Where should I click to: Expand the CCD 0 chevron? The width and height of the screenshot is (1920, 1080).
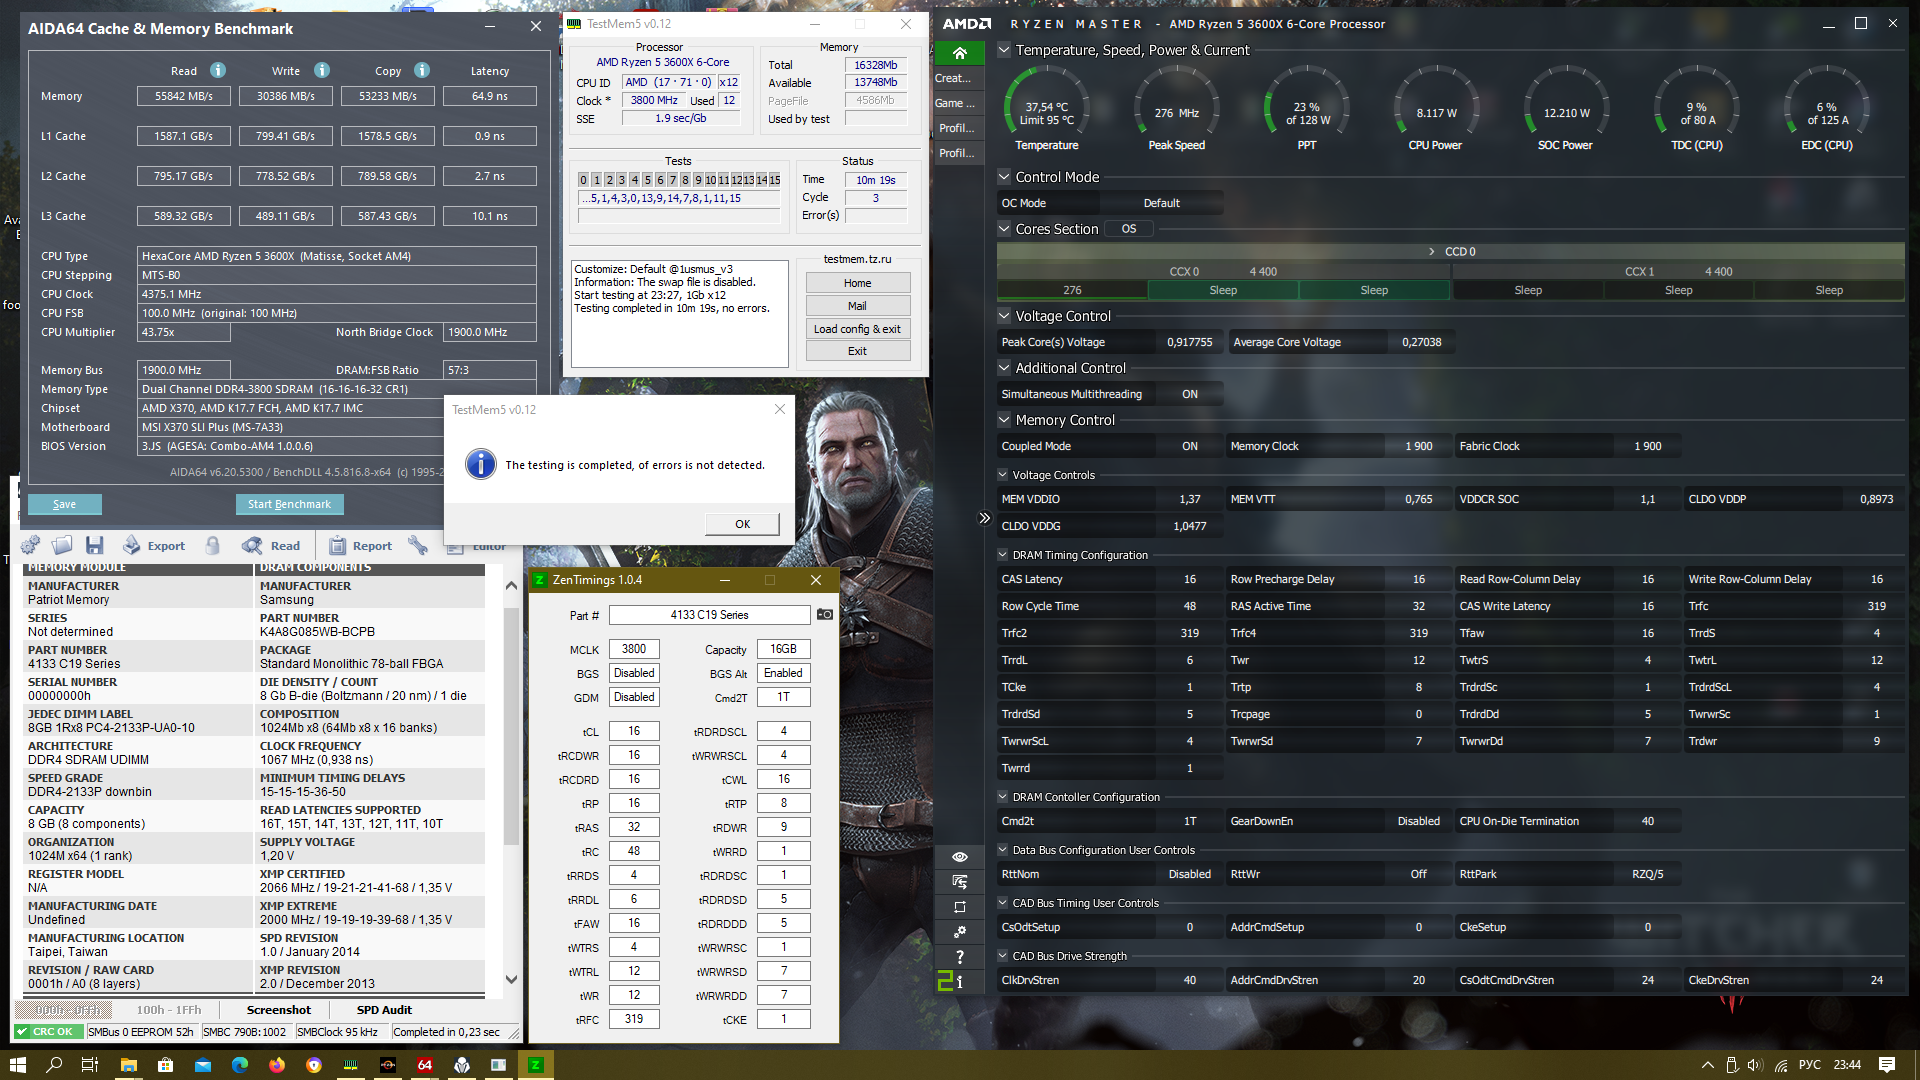click(1431, 252)
